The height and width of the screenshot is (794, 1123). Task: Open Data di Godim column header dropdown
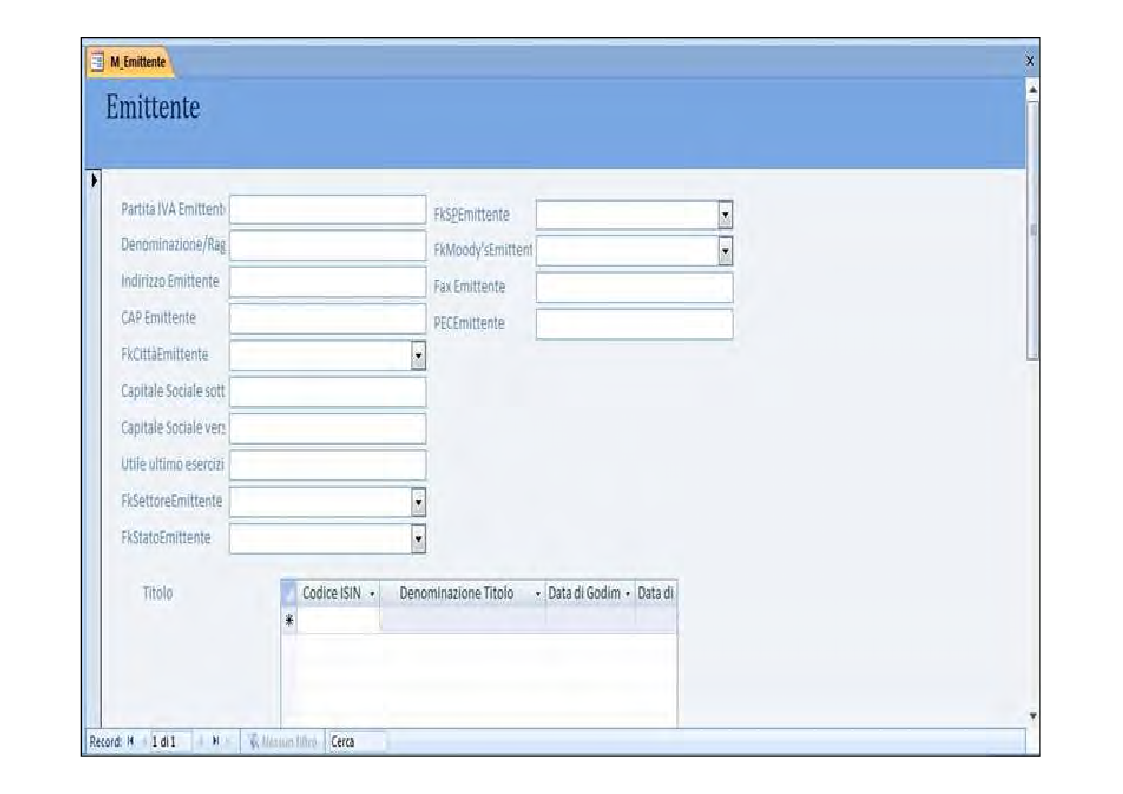click(627, 594)
